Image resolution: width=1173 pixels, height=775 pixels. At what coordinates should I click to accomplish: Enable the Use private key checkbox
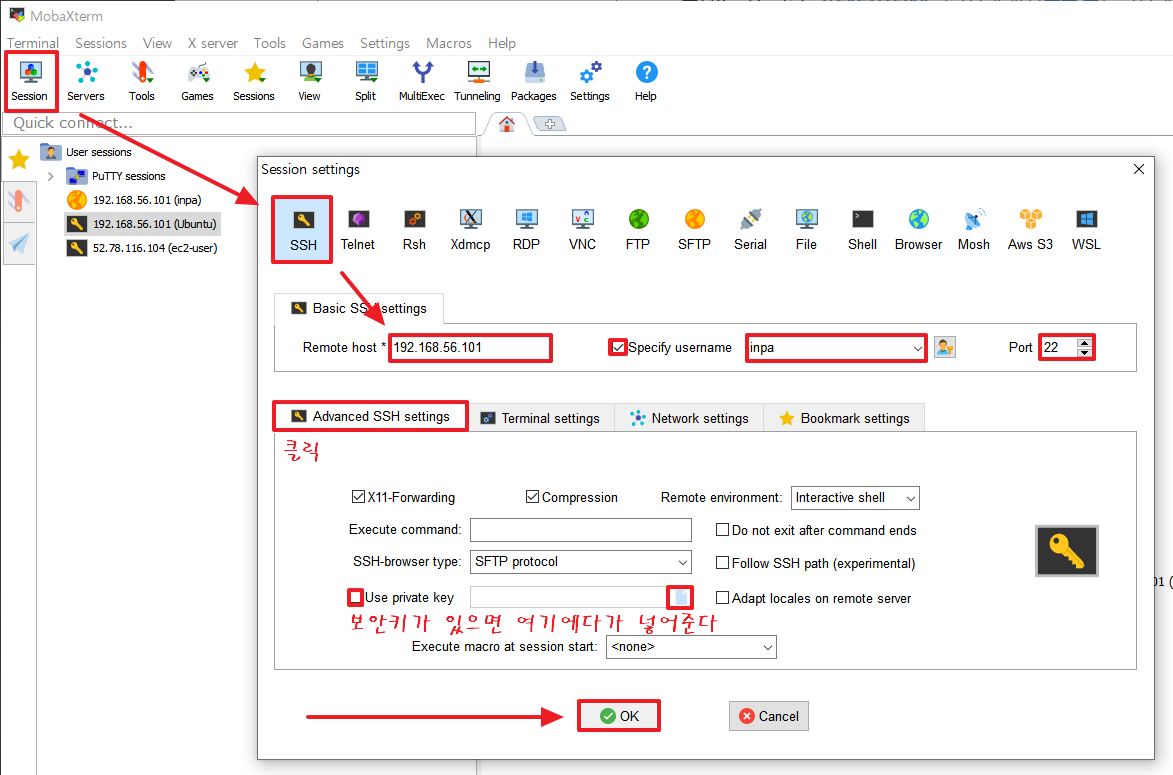tap(355, 597)
